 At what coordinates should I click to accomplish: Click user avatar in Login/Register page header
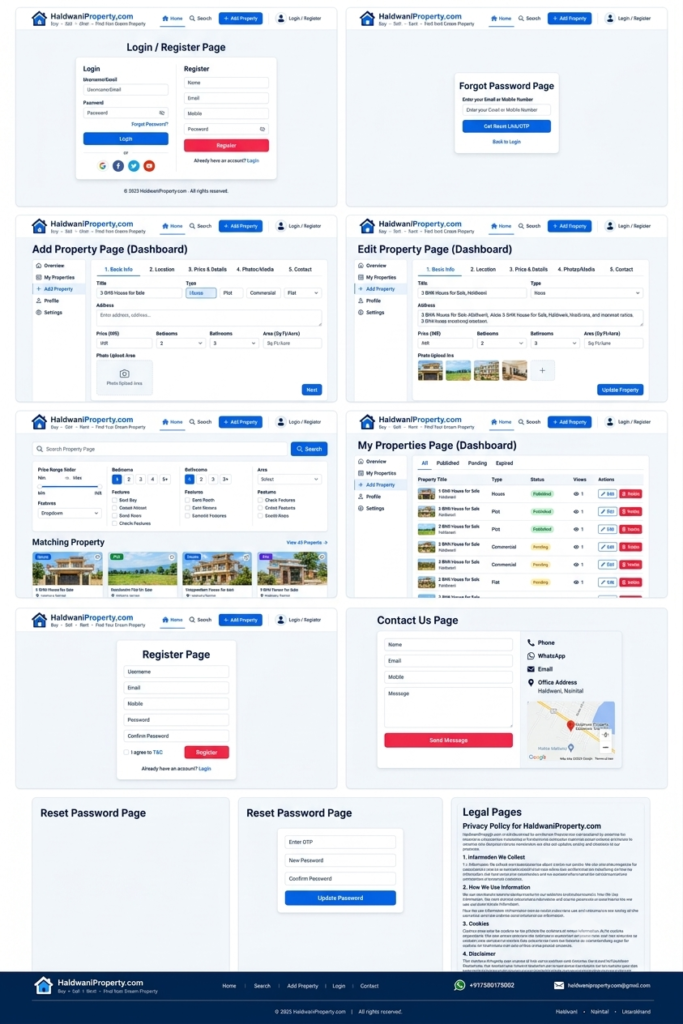point(281,18)
